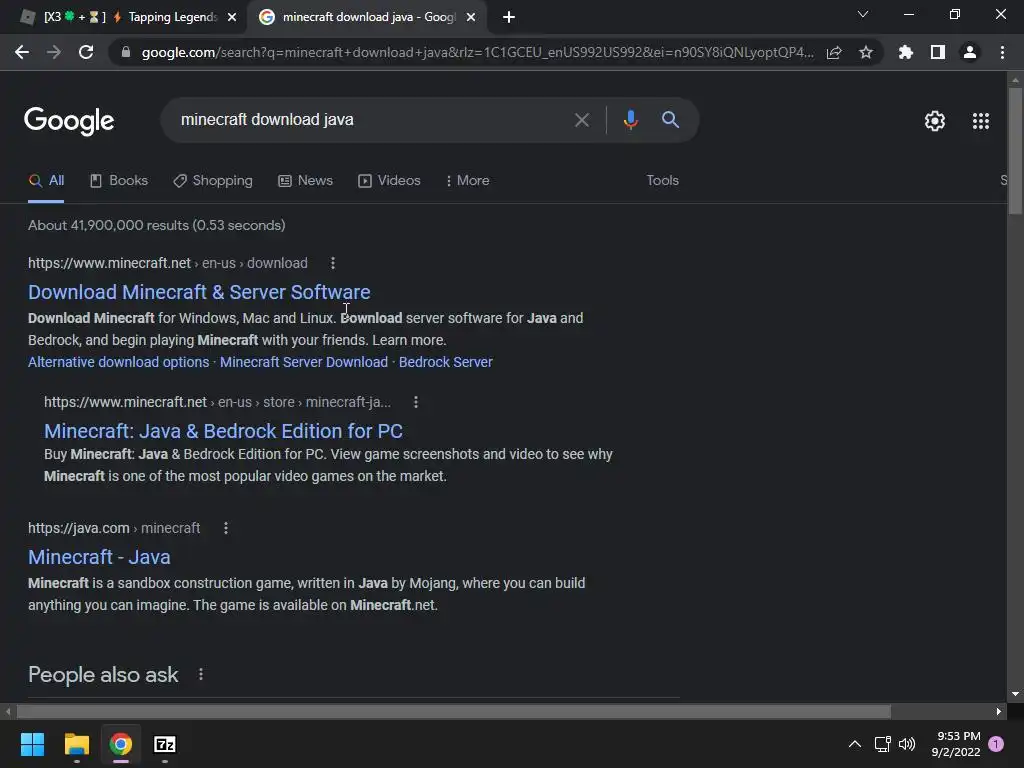This screenshot has width=1024, height=768.
Task: Reload the current page
Action: [x=86, y=52]
